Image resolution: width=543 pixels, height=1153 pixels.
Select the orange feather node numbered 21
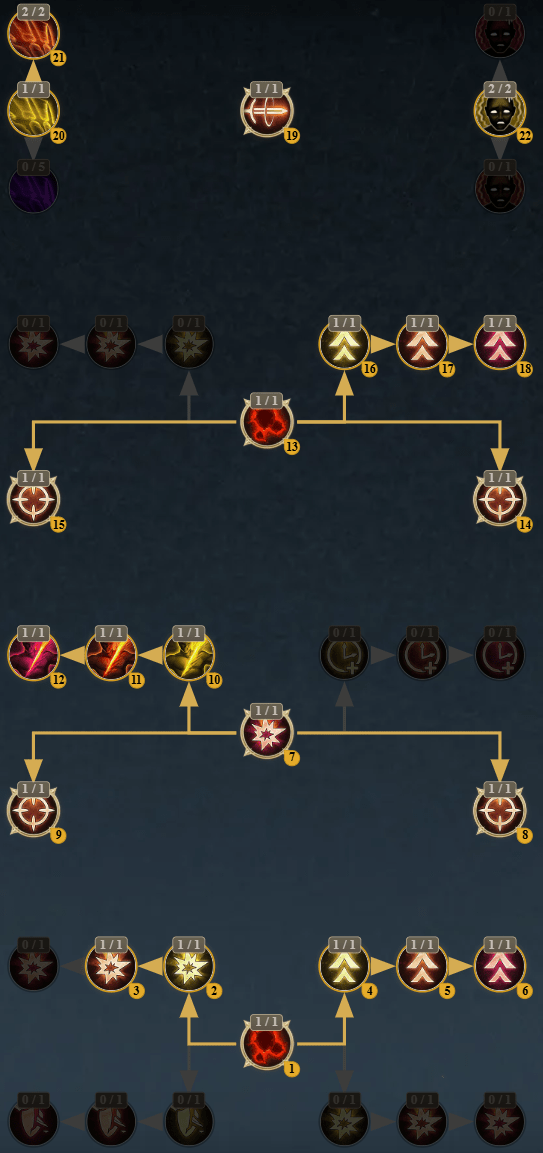tap(34, 33)
